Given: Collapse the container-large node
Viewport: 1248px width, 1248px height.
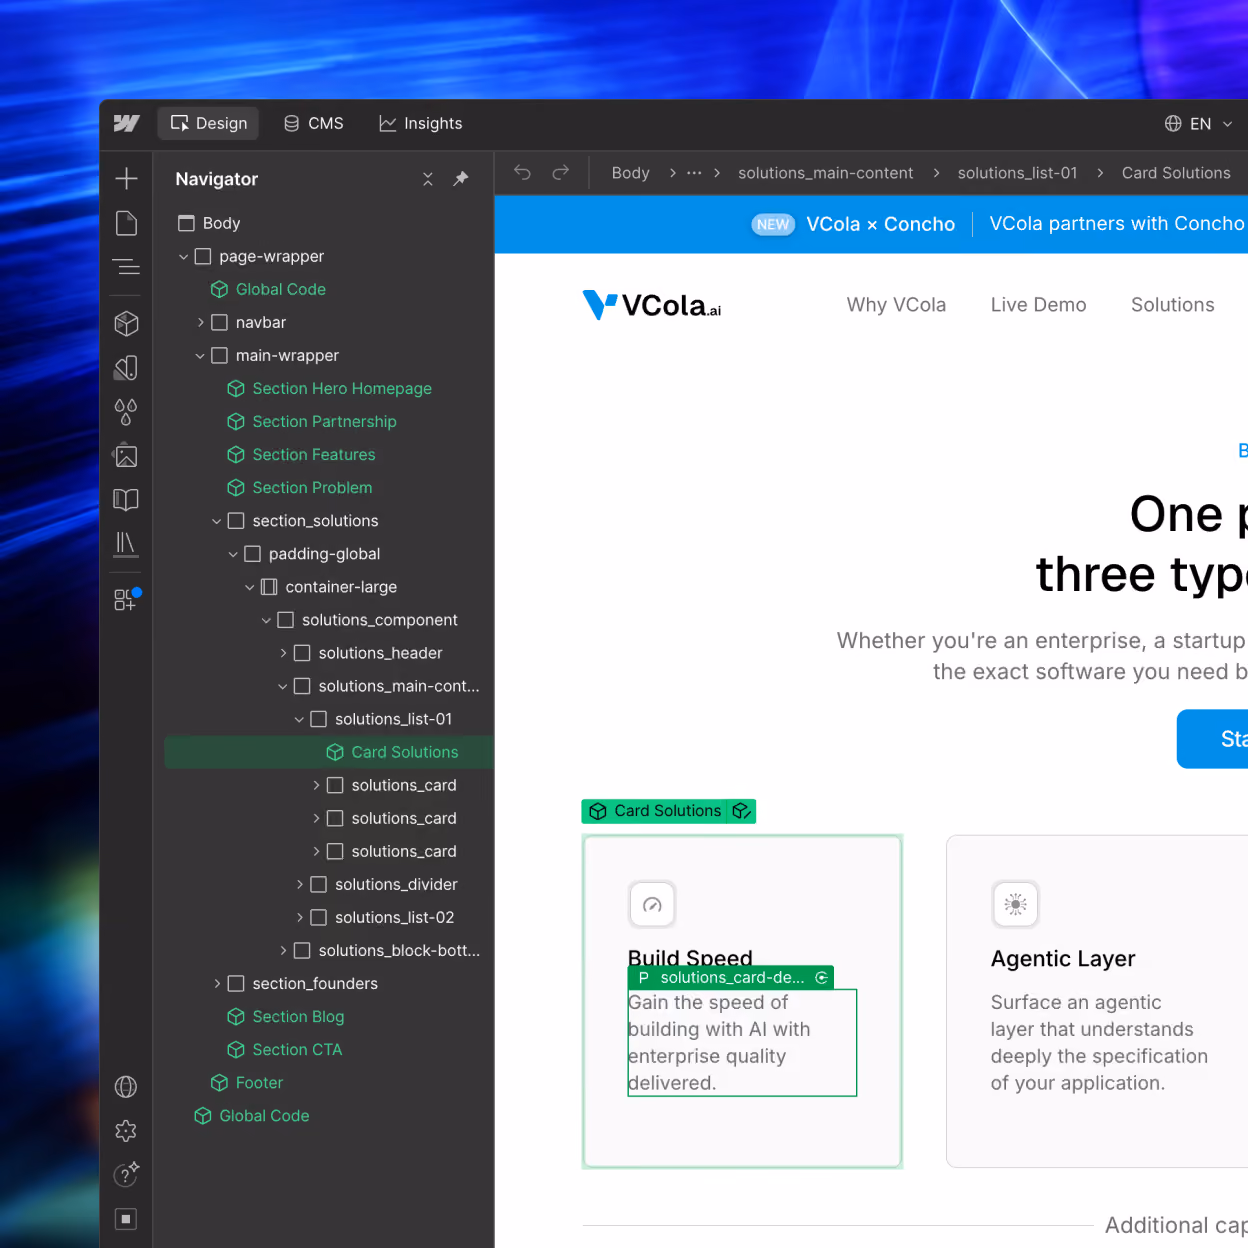Looking at the screenshot, I should (x=250, y=587).
